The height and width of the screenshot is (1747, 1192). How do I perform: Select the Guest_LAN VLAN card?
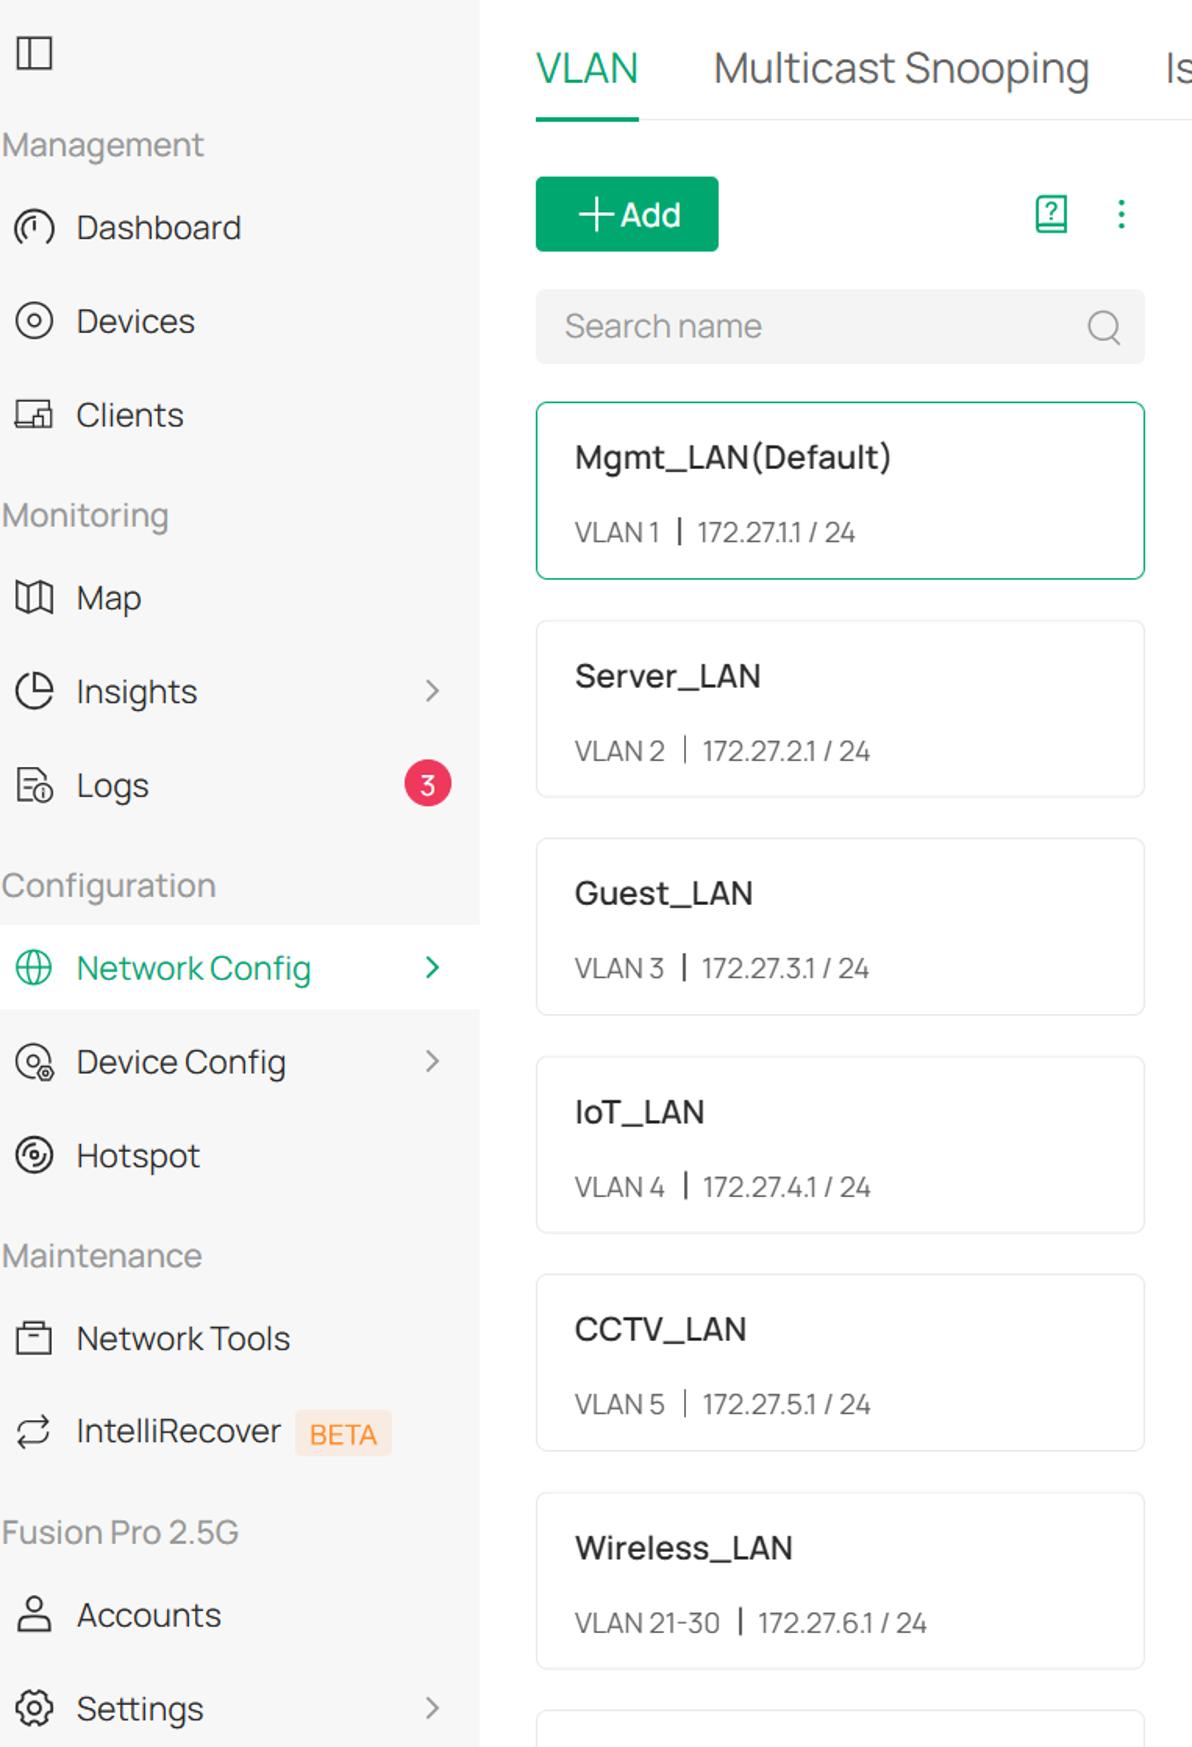click(840, 927)
